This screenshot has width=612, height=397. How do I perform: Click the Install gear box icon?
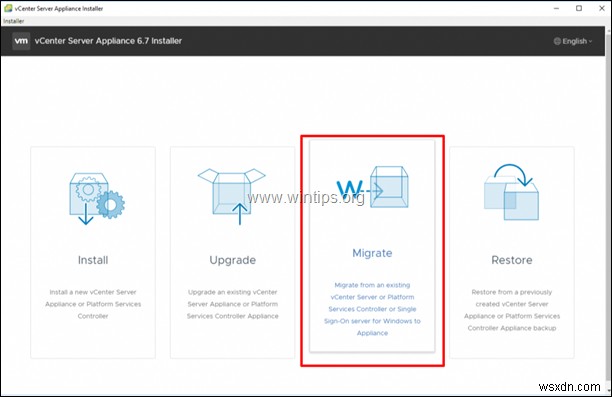(97, 198)
